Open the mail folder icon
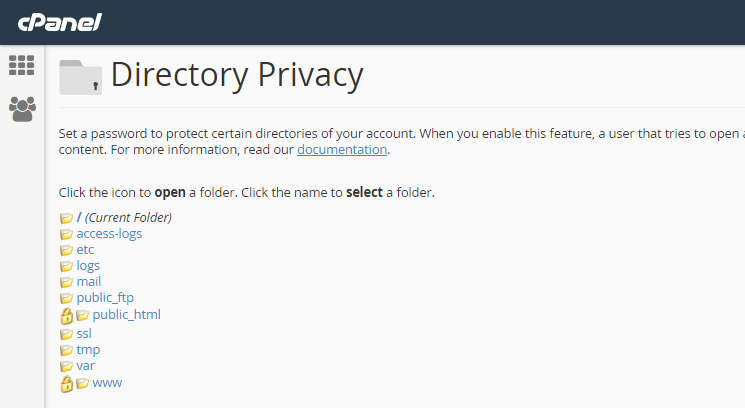745x408 pixels. (x=66, y=283)
